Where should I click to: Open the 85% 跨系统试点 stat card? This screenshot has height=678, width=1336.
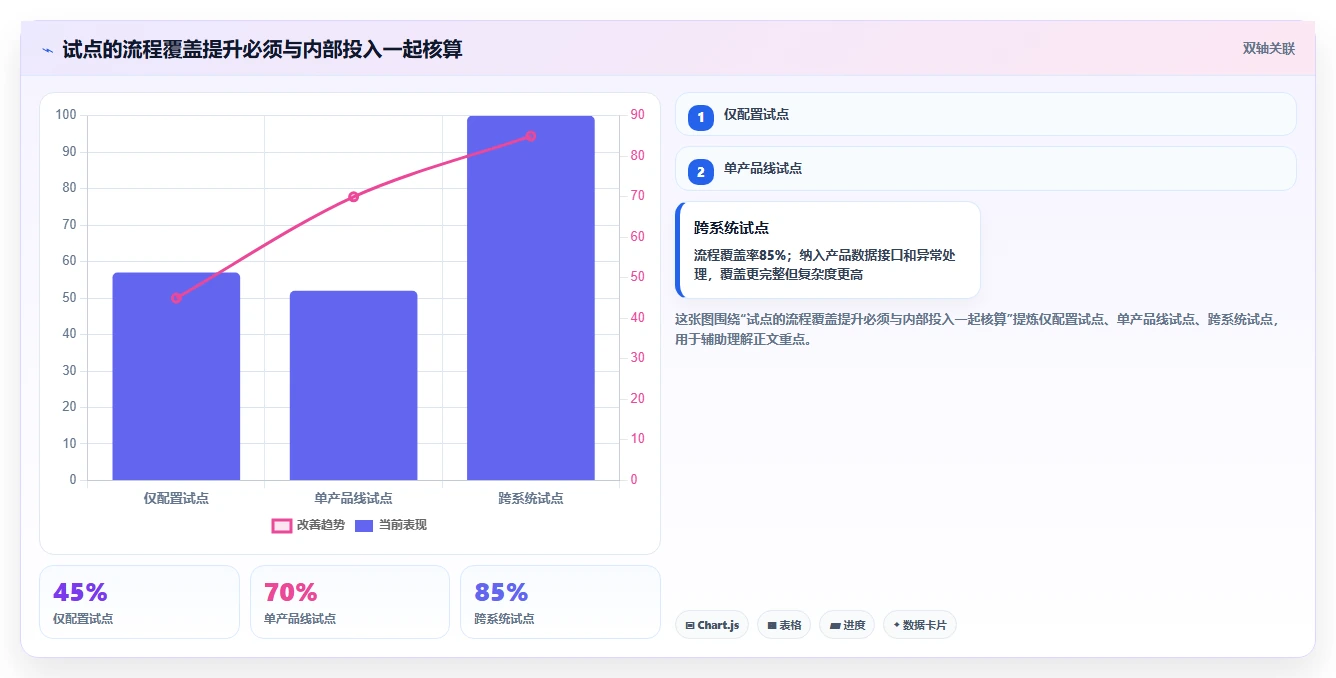pyautogui.click(x=560, y=602)
